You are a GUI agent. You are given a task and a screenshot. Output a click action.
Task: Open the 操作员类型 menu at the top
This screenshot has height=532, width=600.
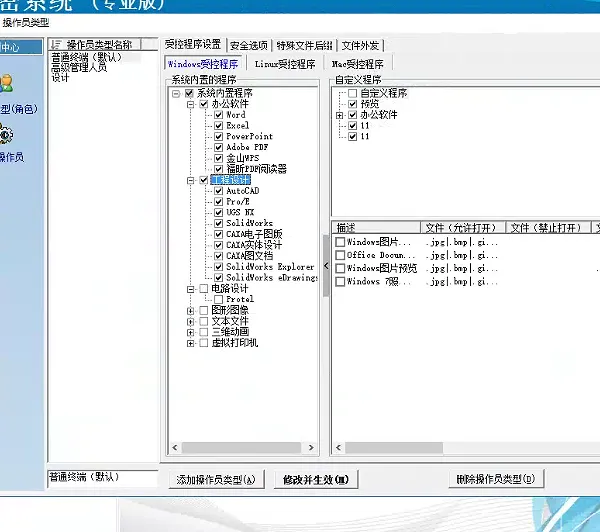click(x=26, y=23)
